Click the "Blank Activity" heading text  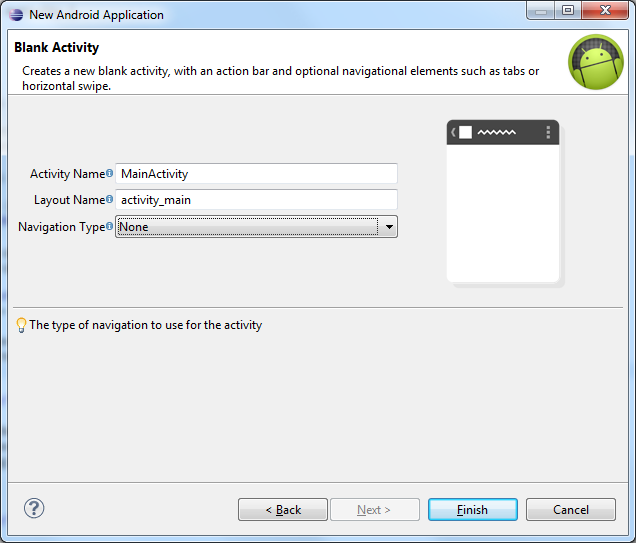click(x=56, y=47)
